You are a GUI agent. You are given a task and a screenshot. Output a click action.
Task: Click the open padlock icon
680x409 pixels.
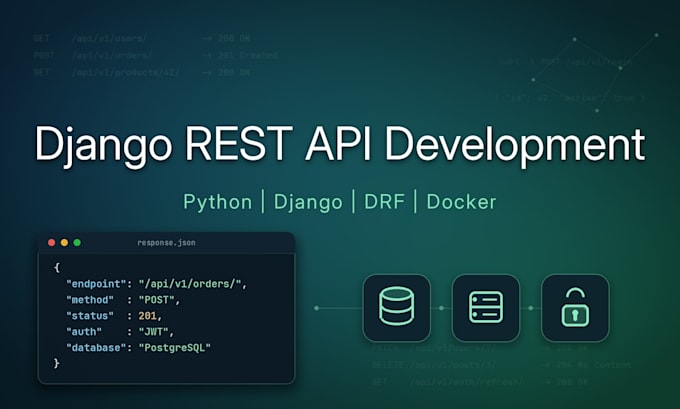tap(575, 307)
